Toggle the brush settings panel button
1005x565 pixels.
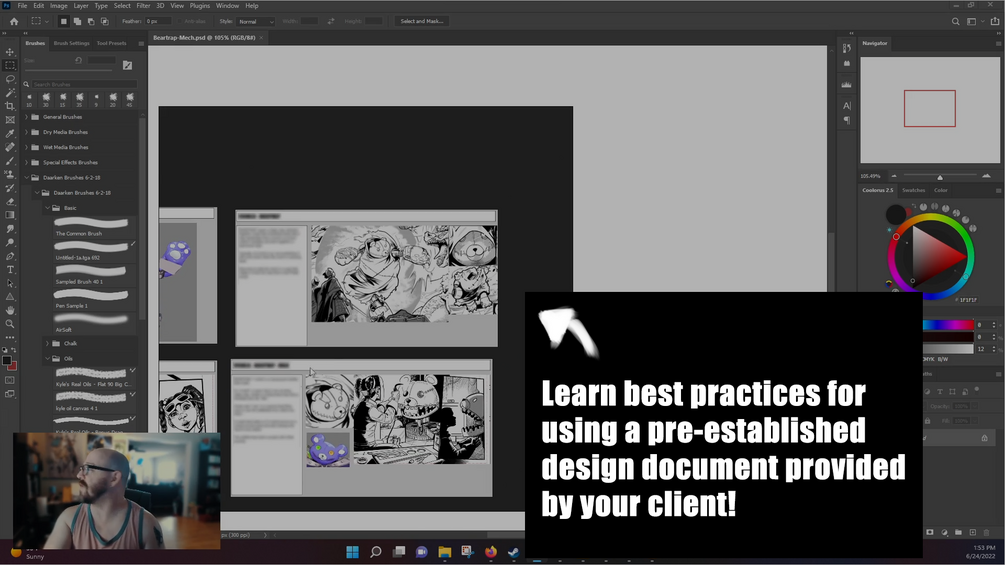(x=128, y=65)
